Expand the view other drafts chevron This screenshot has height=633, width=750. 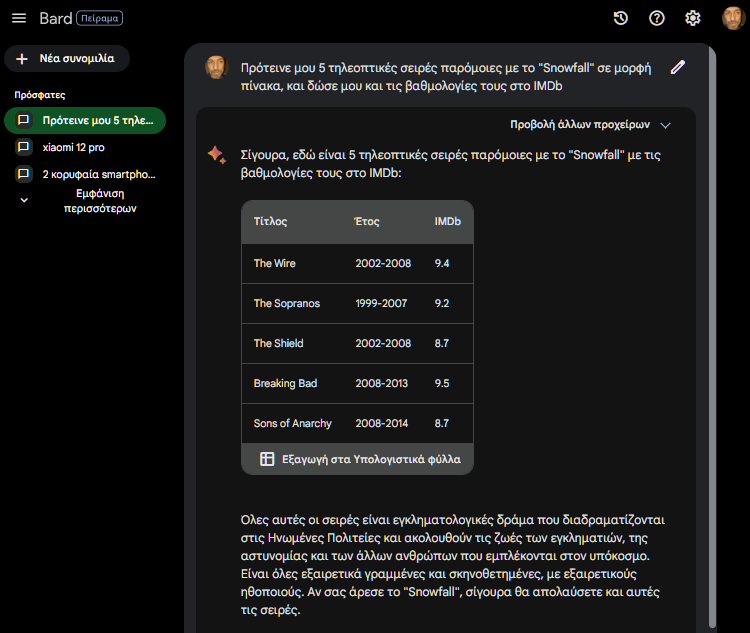pos(665,125)
